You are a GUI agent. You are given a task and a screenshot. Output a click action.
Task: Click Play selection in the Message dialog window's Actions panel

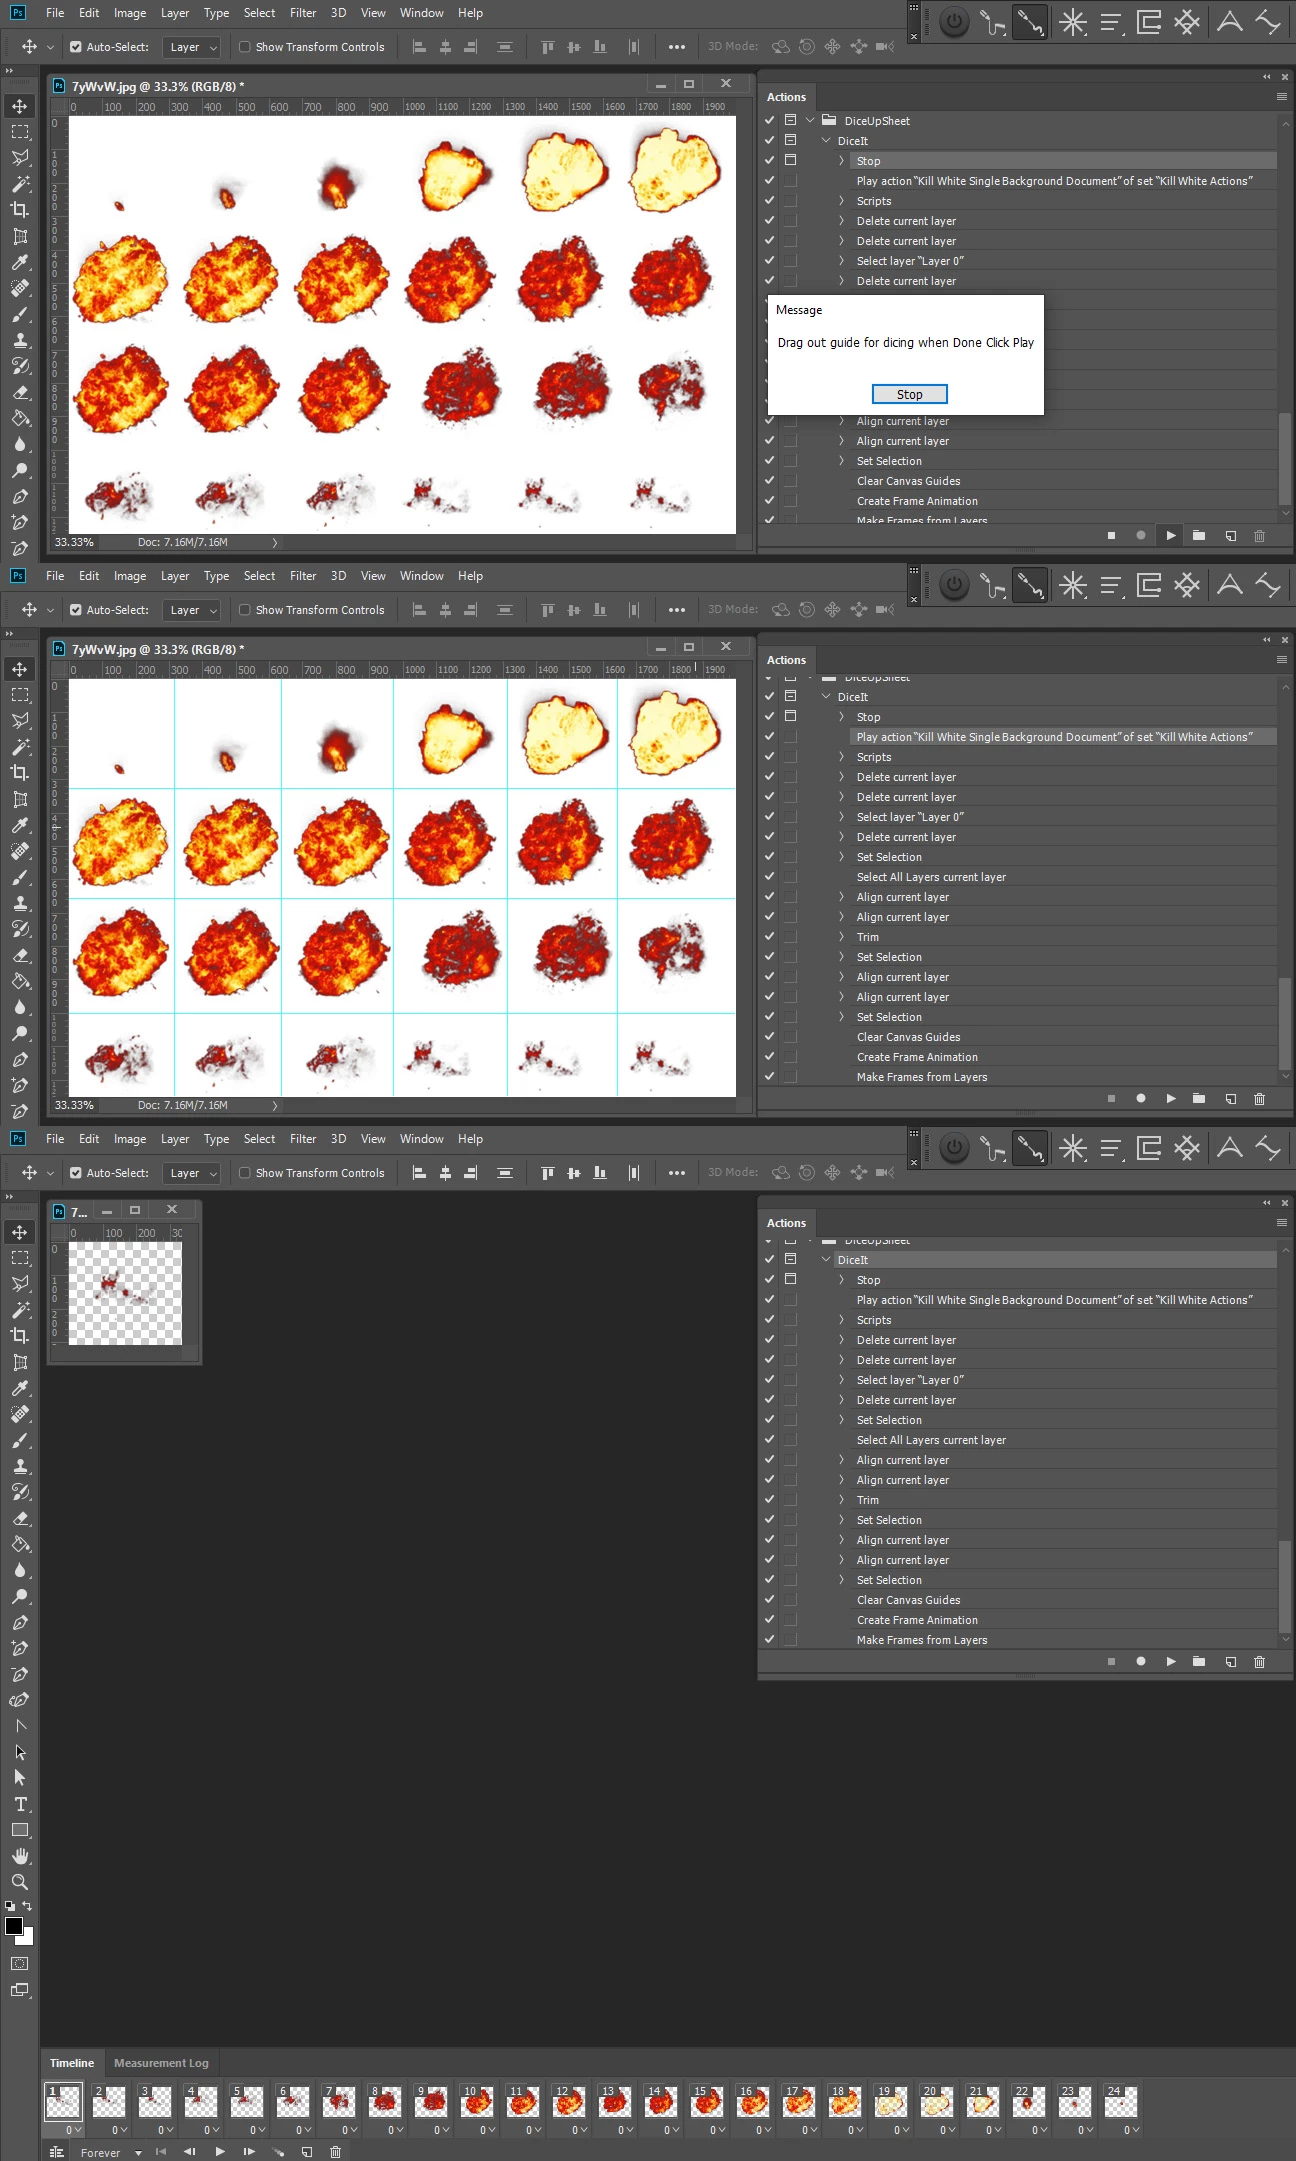(x=1170, y=536)
